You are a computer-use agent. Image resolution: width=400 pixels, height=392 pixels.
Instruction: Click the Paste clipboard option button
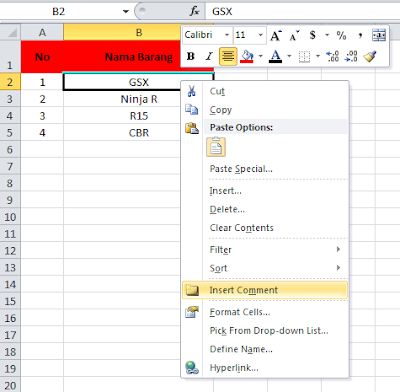point(216,147)
